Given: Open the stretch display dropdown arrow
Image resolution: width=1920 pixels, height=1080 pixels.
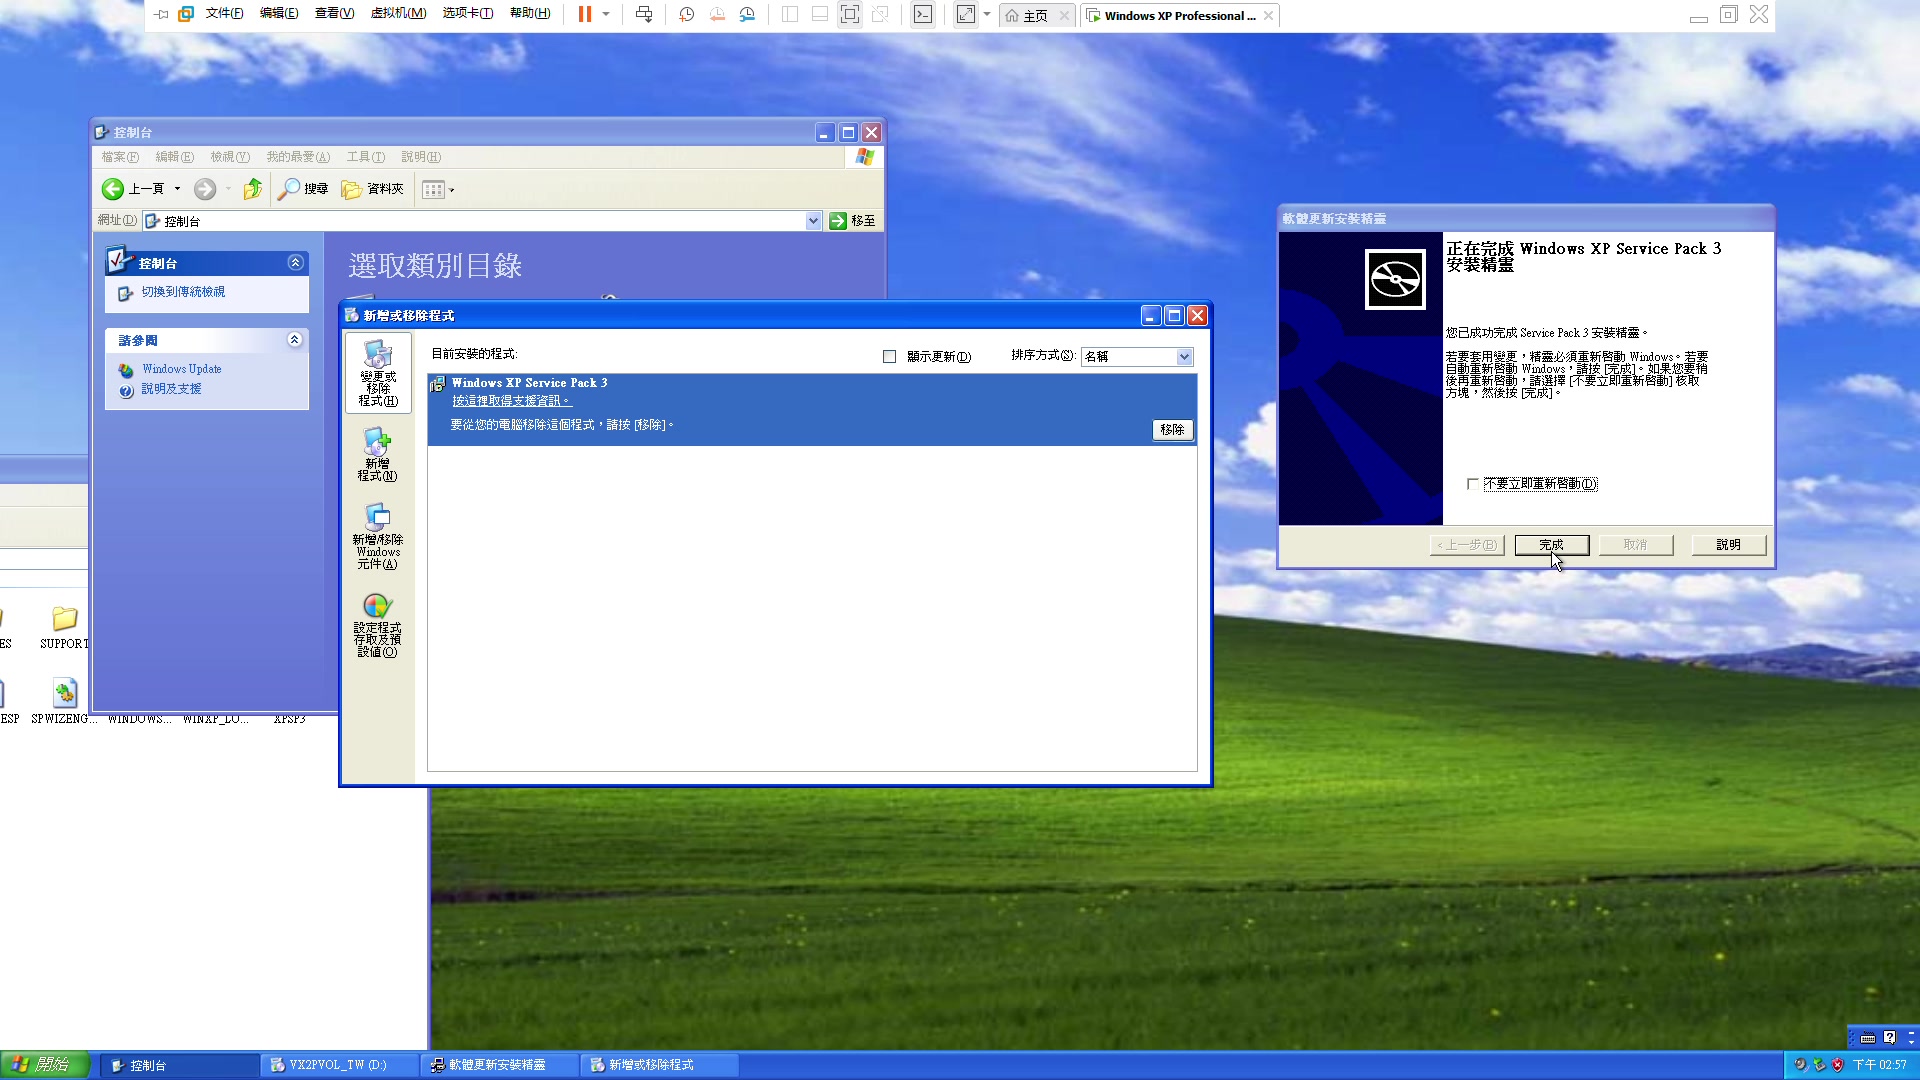Looking at the screenshot, I should pos(987,14).
